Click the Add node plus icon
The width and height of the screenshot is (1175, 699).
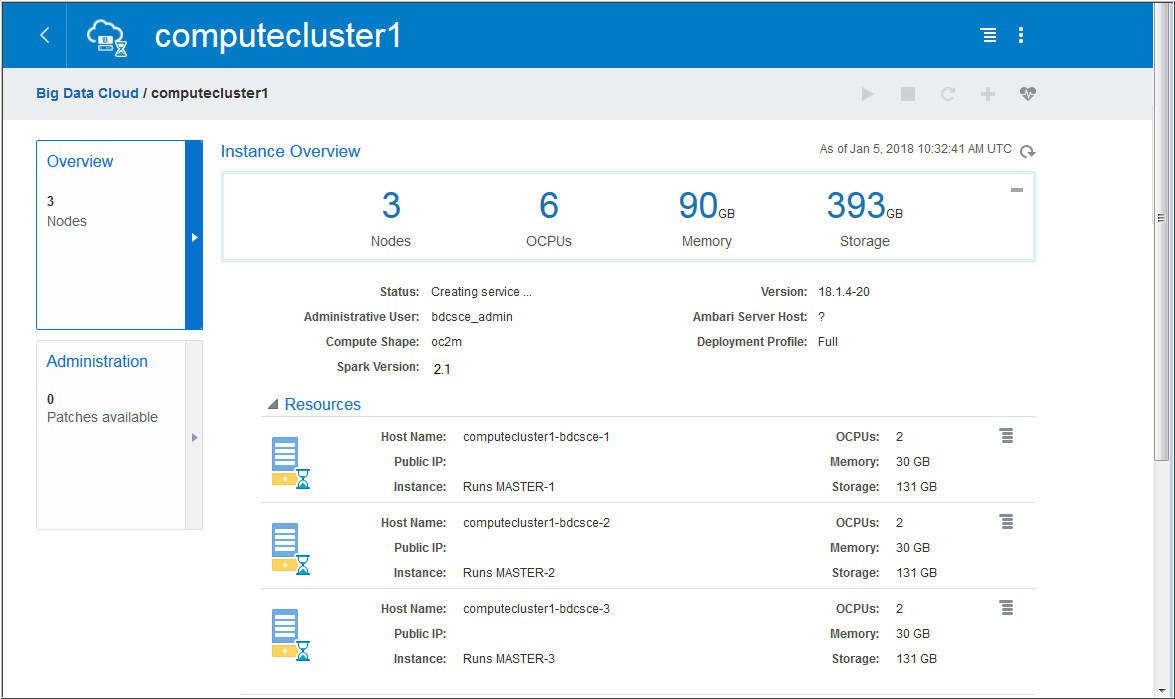pos(988,93)
